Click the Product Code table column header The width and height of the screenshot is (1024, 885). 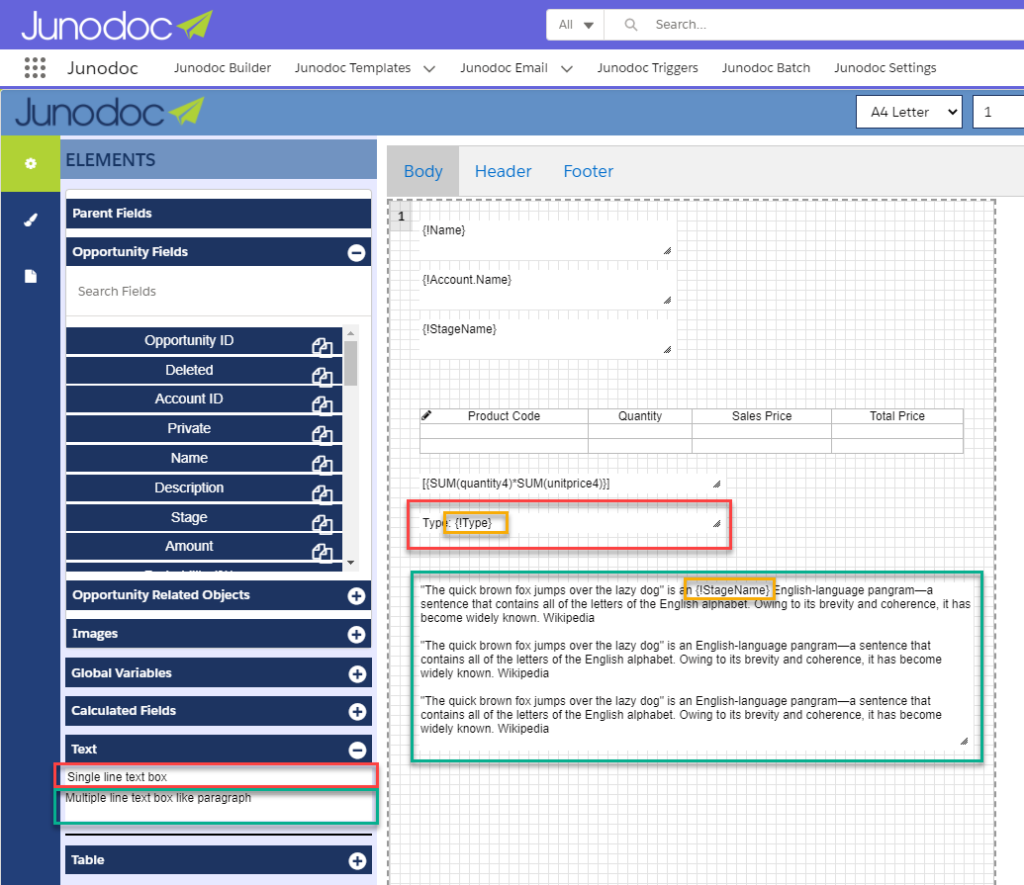504,416
